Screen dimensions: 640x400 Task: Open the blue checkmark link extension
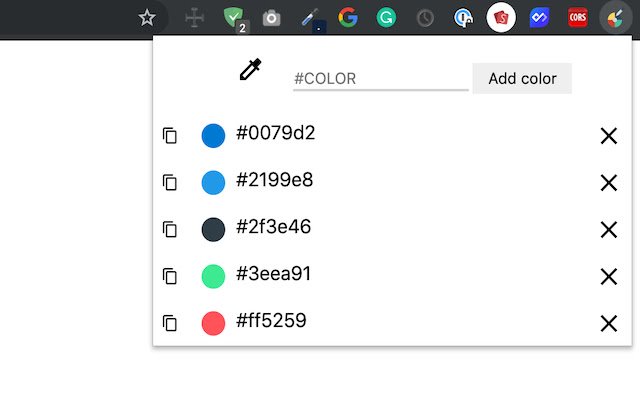(x=539, y=18)
